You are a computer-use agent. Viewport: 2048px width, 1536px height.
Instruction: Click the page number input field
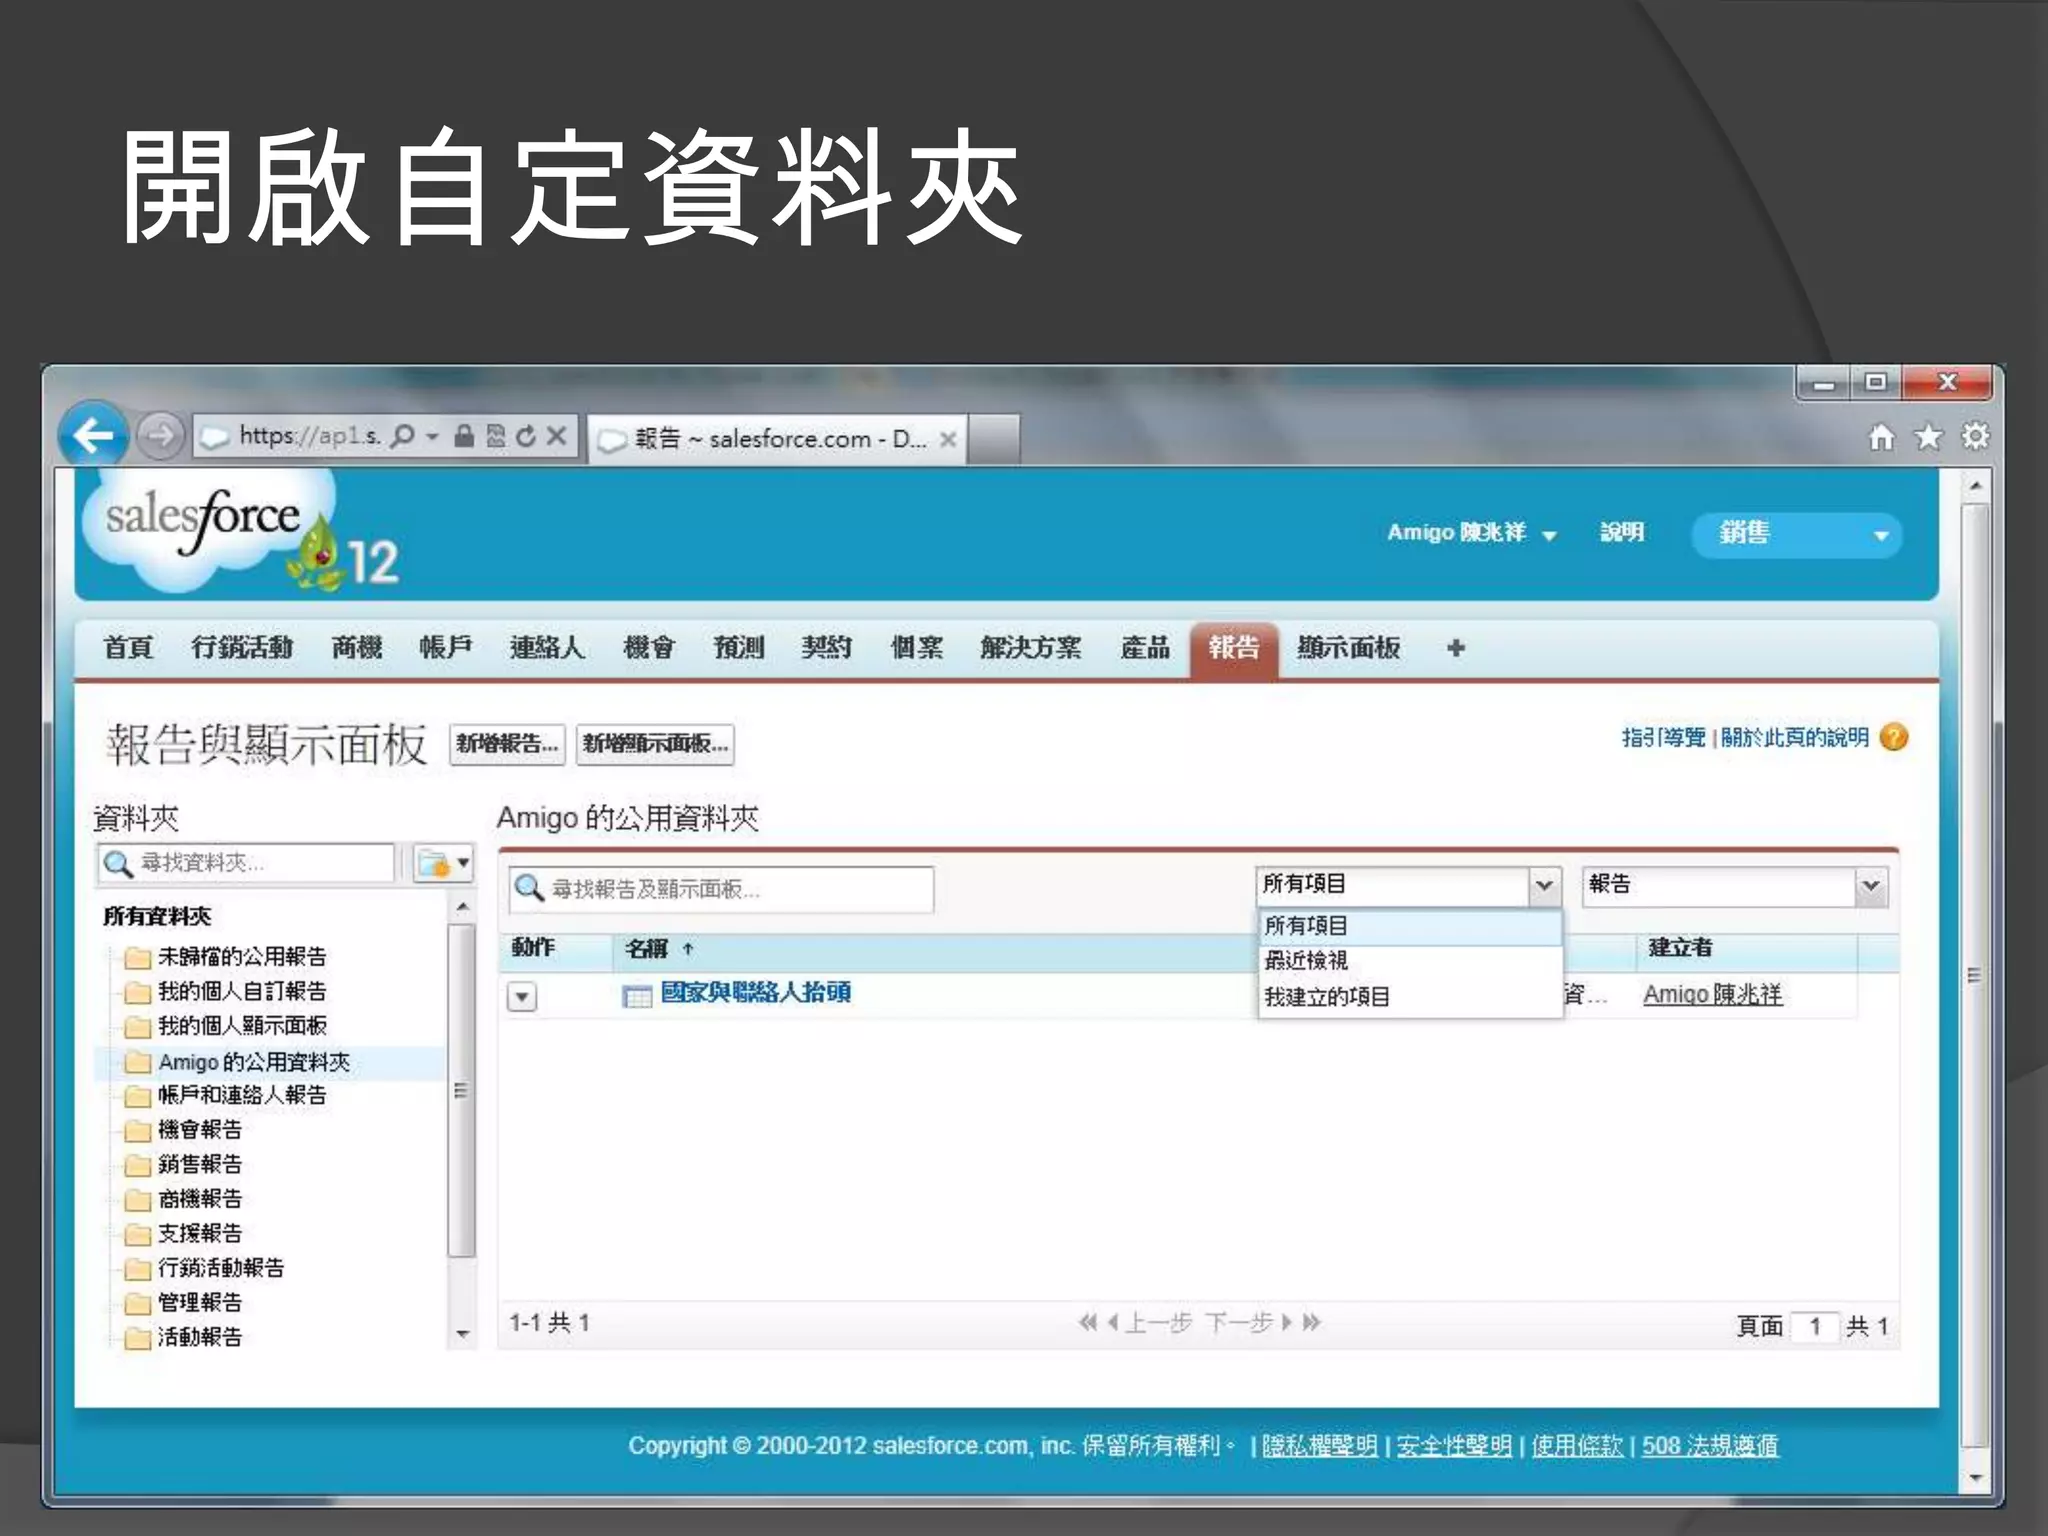click(1814, 1327)
